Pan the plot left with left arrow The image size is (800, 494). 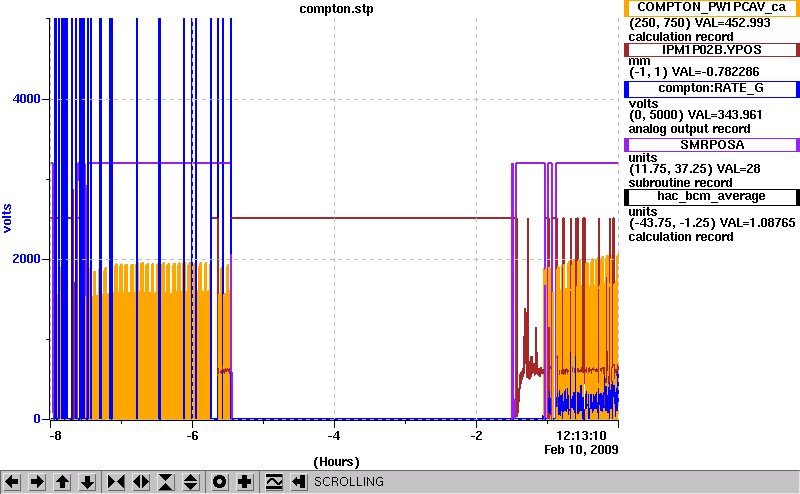[12, 482]
